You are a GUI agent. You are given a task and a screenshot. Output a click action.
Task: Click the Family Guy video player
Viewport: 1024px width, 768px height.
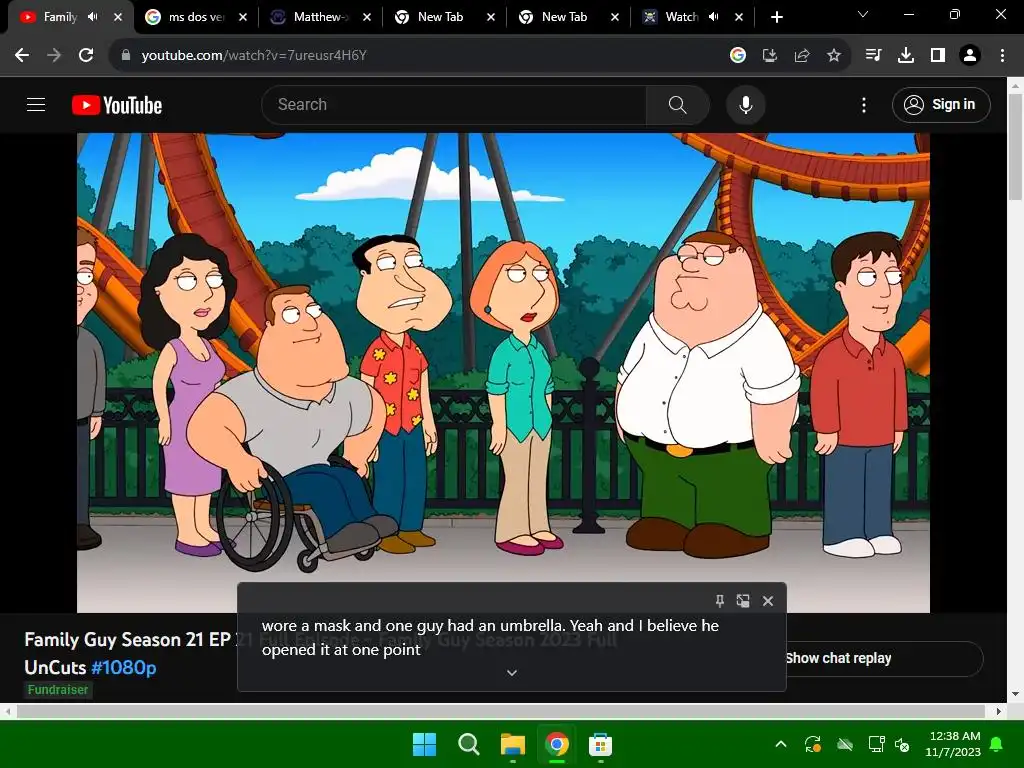tap(503, 373)
